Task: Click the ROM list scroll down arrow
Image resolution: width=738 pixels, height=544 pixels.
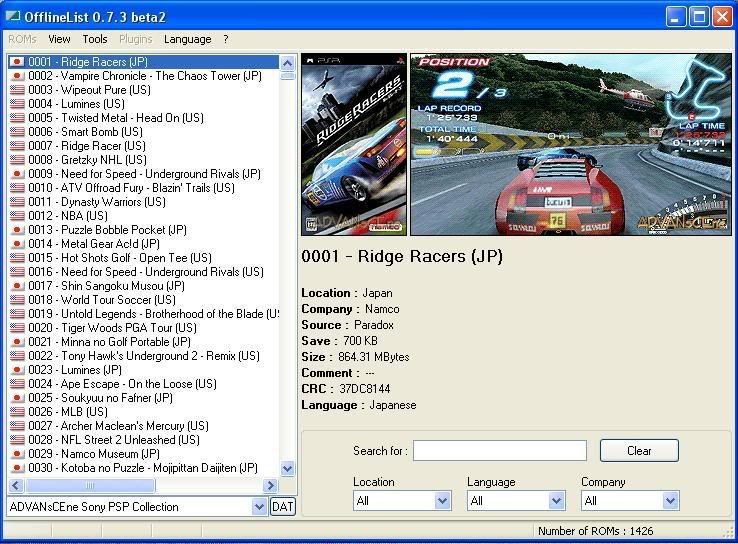Action: [x=288, y=468]
